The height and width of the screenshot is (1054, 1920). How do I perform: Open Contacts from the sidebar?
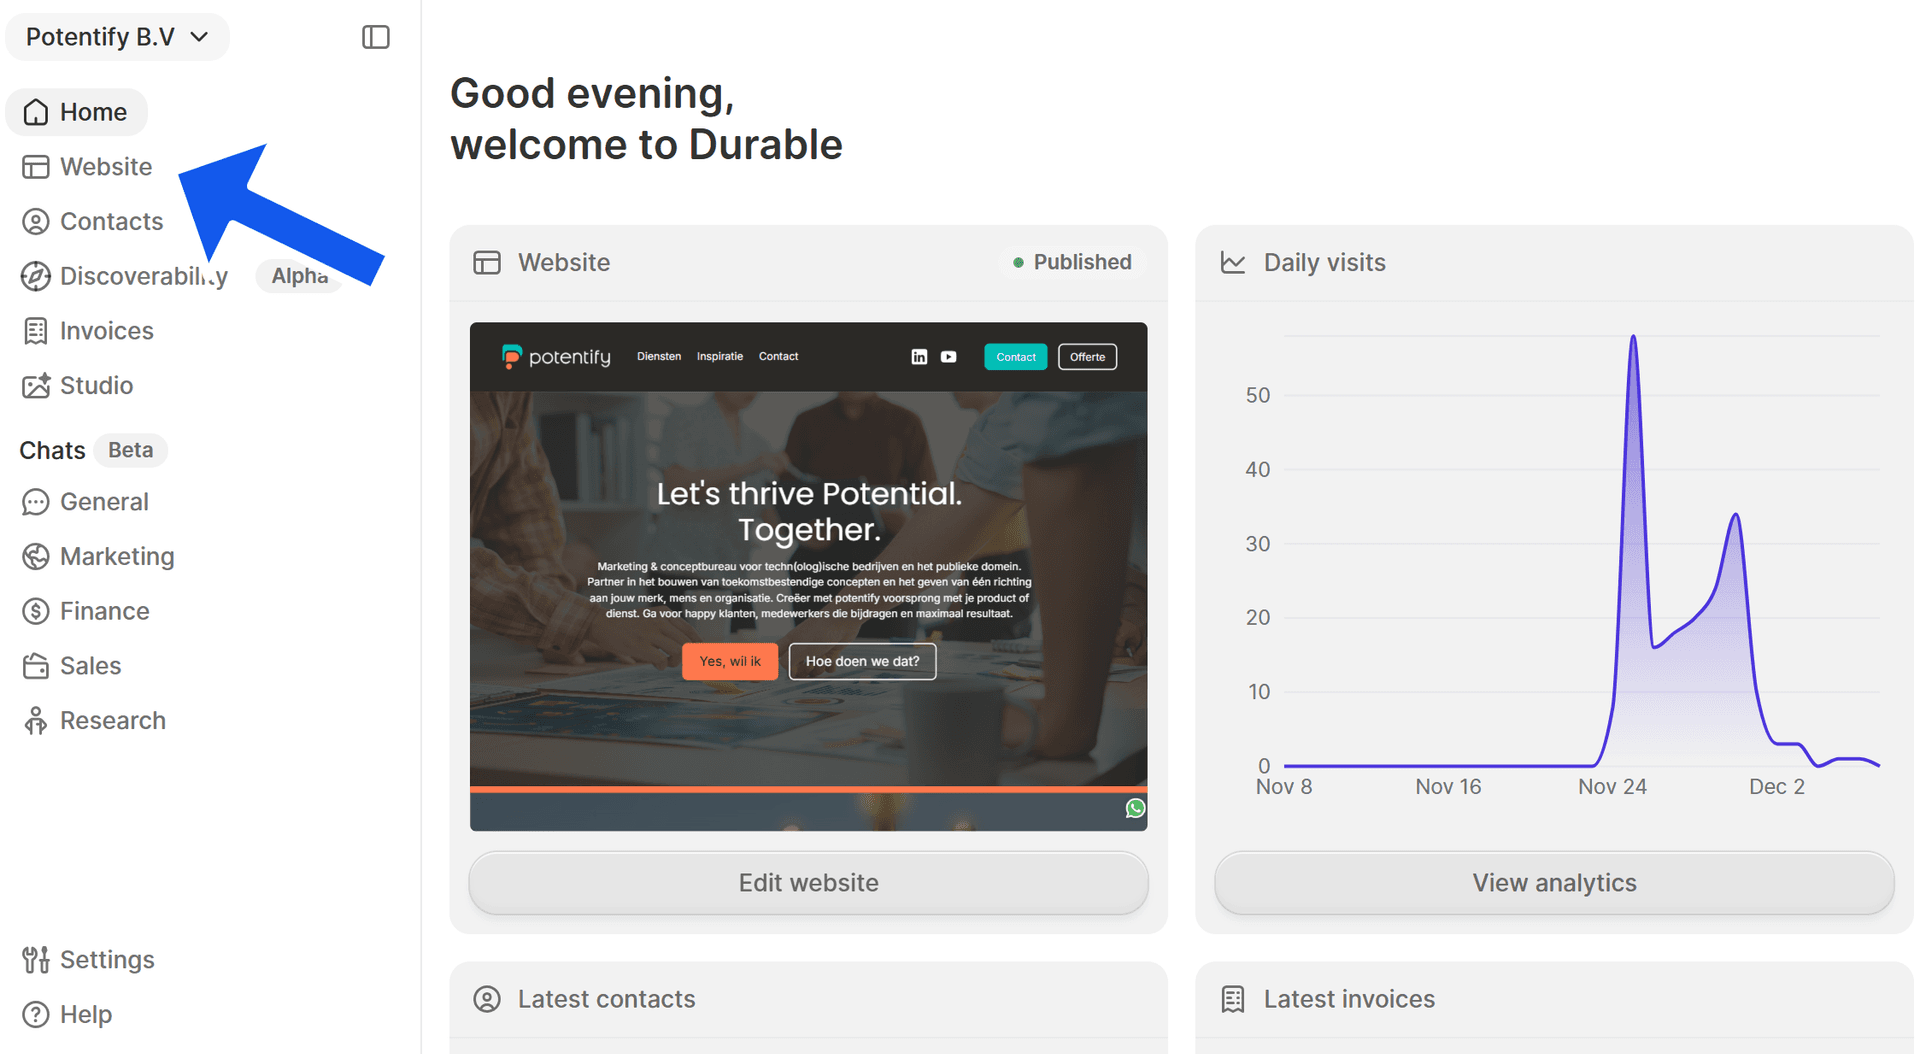(x=93, y=222)
